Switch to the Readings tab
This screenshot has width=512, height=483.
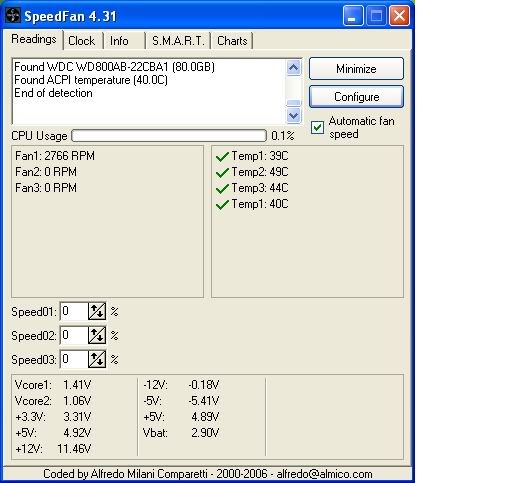[34, 39]
